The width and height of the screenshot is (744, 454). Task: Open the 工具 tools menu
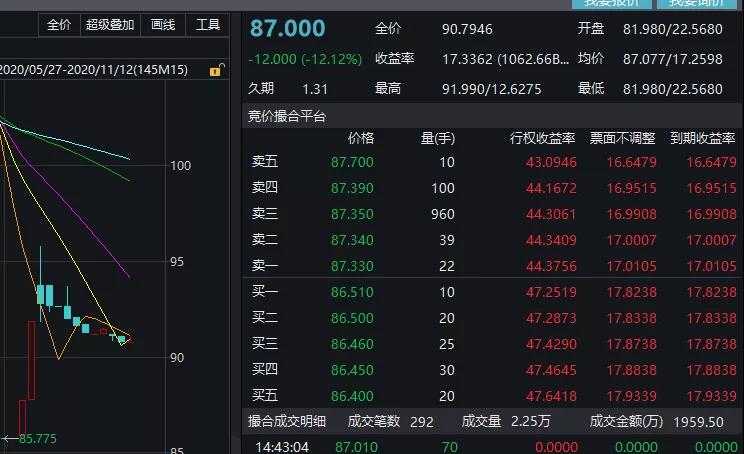[208, 25]
